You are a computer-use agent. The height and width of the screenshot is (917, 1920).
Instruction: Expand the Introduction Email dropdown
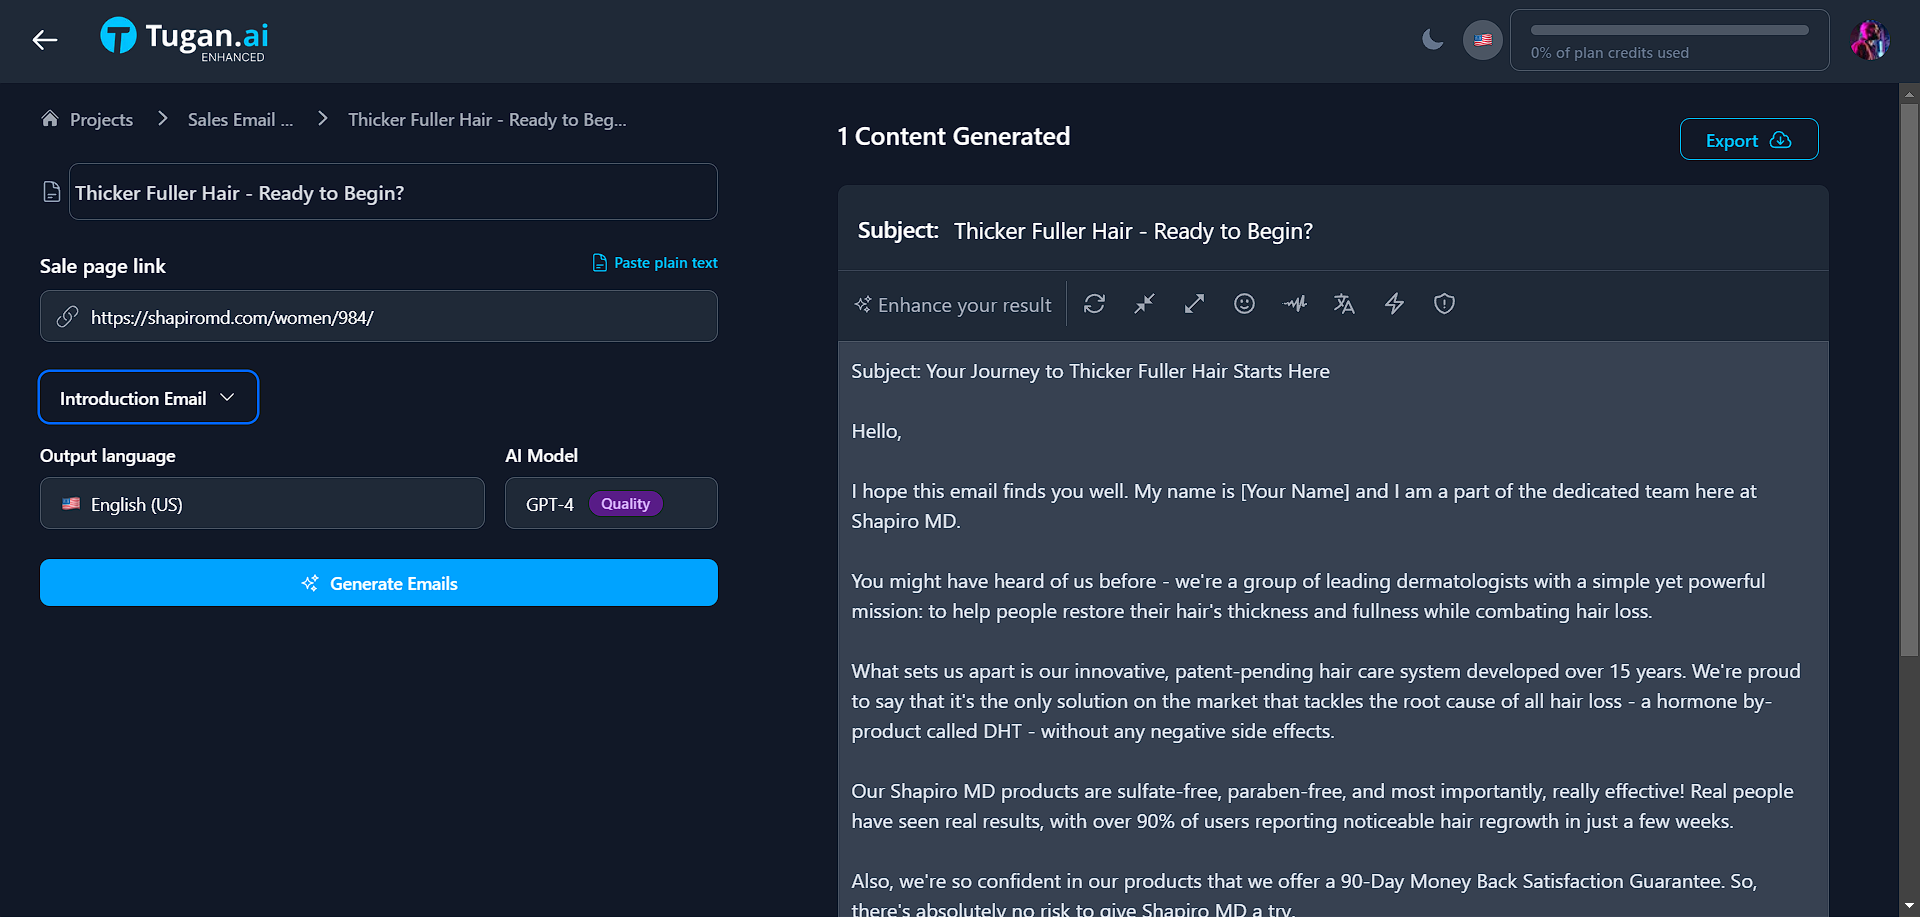coord(148,397)
